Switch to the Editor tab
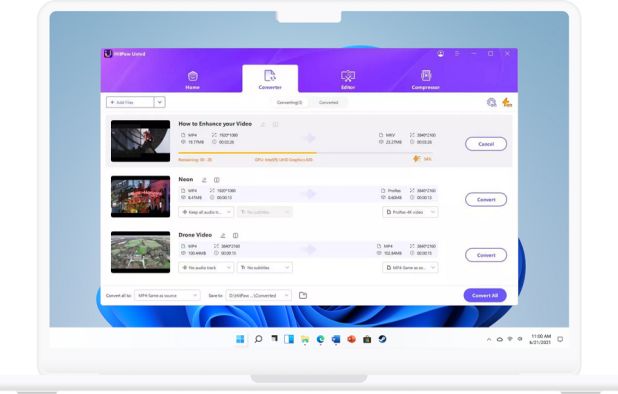Image resolution: width=618 pixels, height=394 pixels. coord(348,80)
